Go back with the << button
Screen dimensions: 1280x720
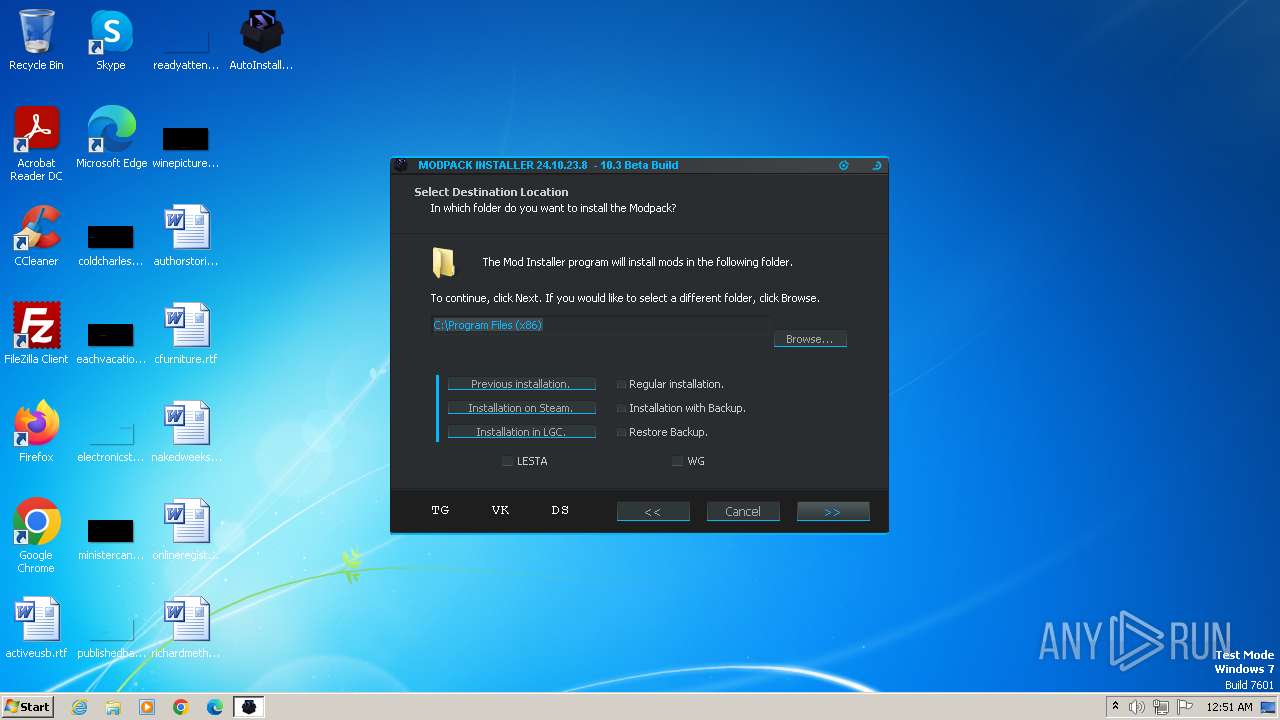pos(653,511)
